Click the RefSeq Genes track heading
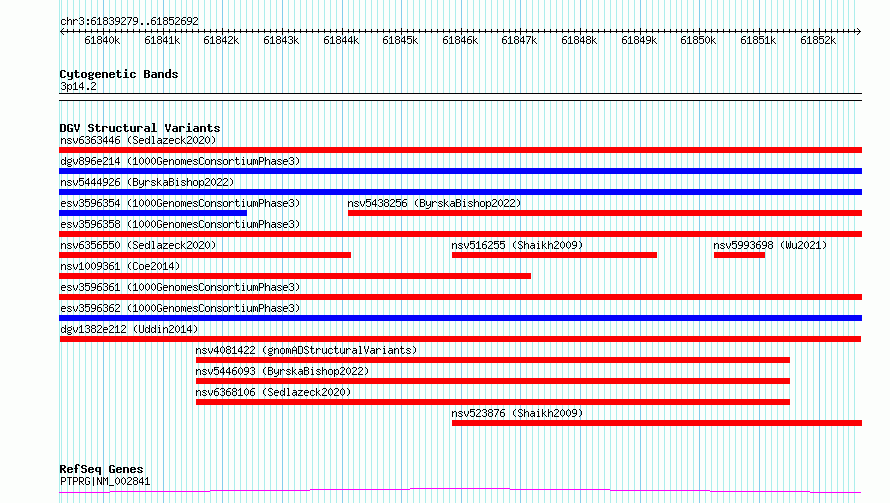 point(101,469)
